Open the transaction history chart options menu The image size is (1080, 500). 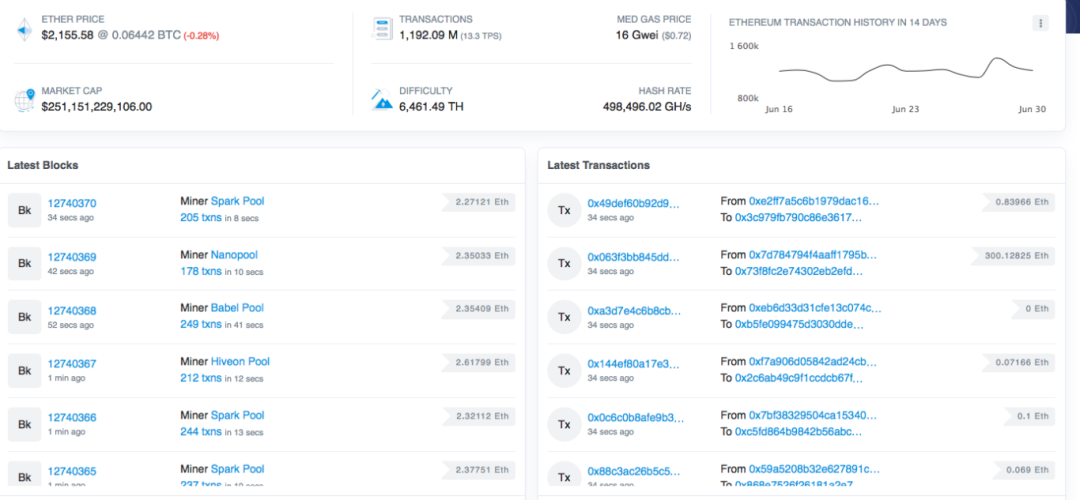[1040, 23]
